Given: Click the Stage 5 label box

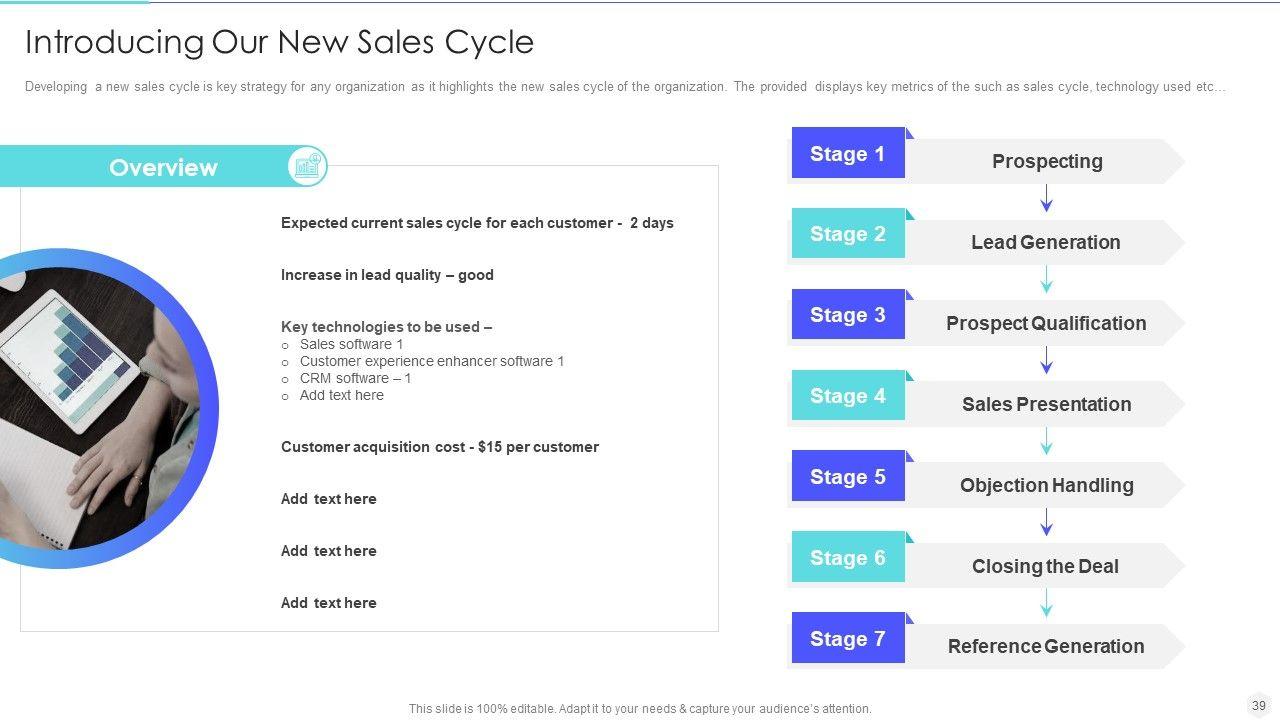Looking at the screenshot, I should 848,477.
